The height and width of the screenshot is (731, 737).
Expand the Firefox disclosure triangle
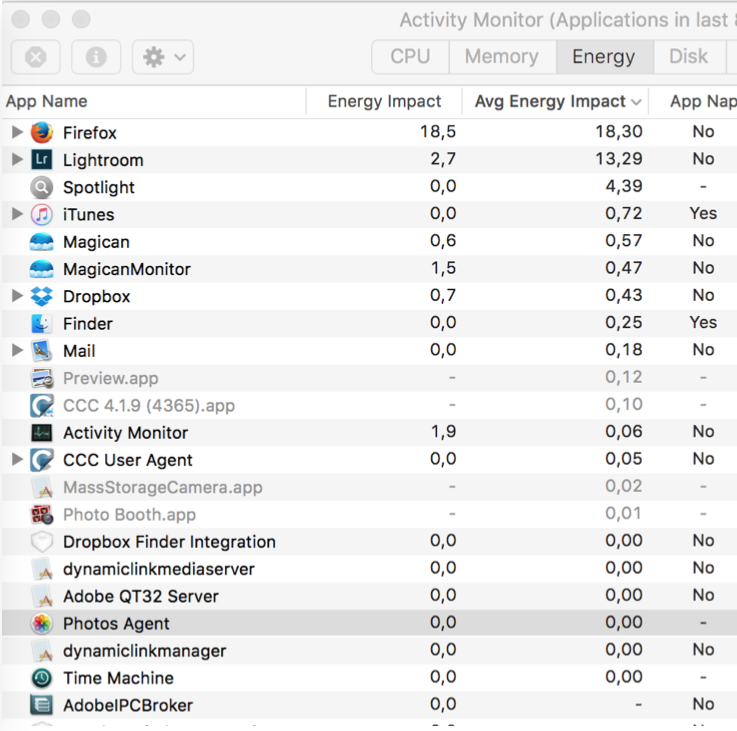(x=17, y=132)
